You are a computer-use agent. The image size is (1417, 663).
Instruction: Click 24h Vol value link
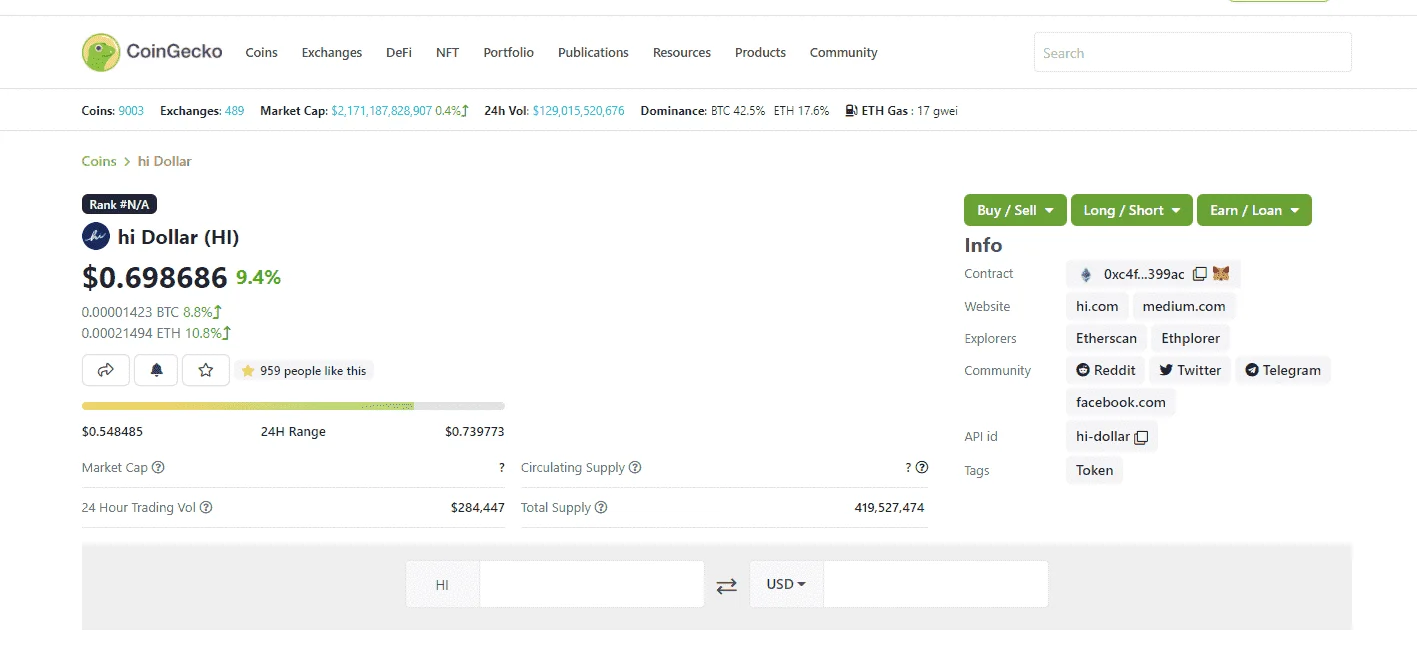tap(579, 111)
